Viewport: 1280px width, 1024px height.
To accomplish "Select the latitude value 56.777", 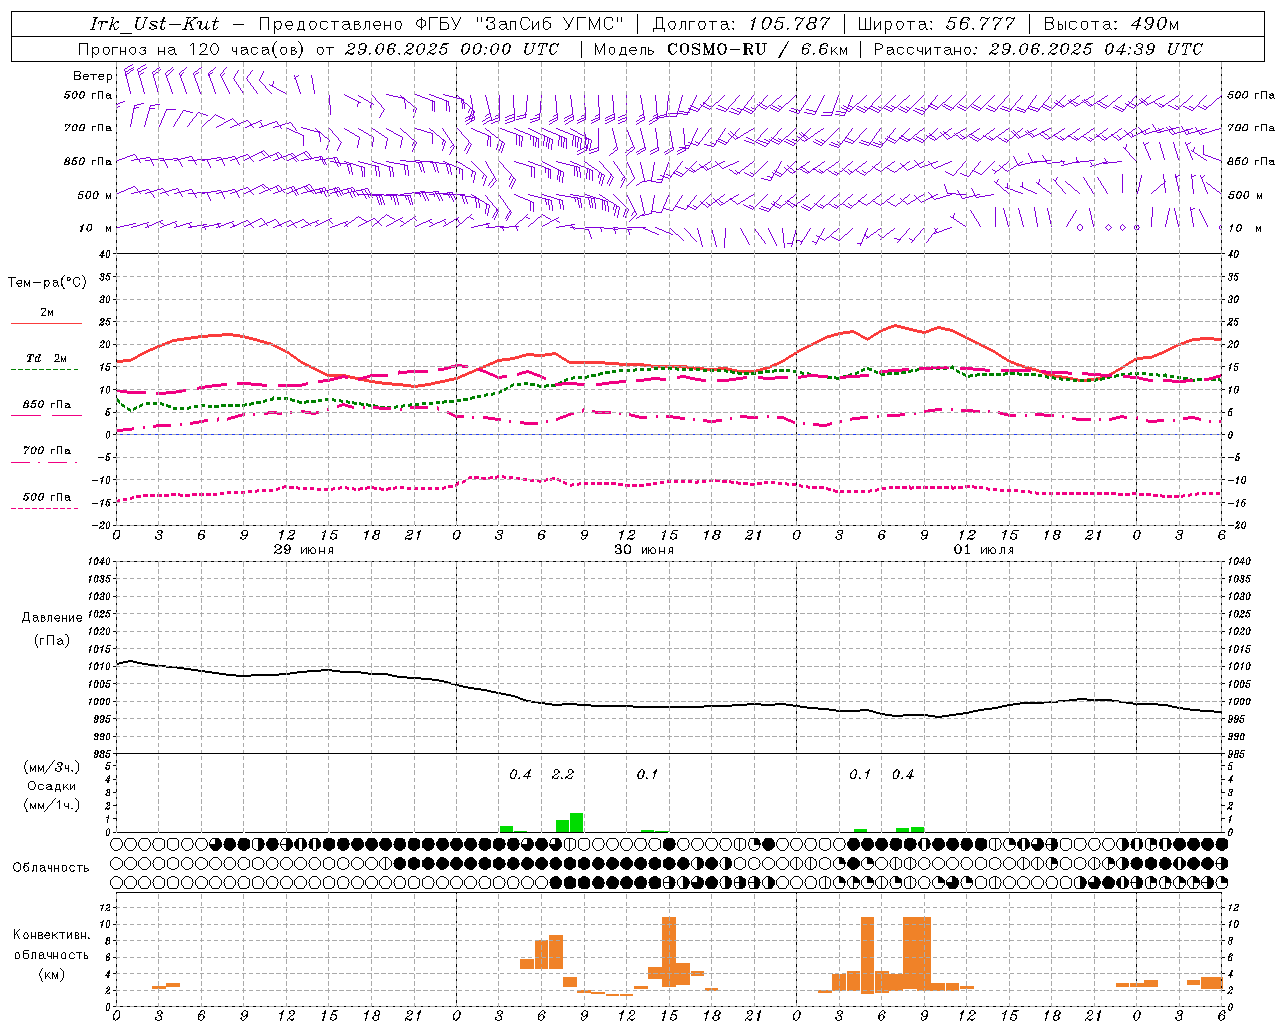I will click(x=981, y=24).
